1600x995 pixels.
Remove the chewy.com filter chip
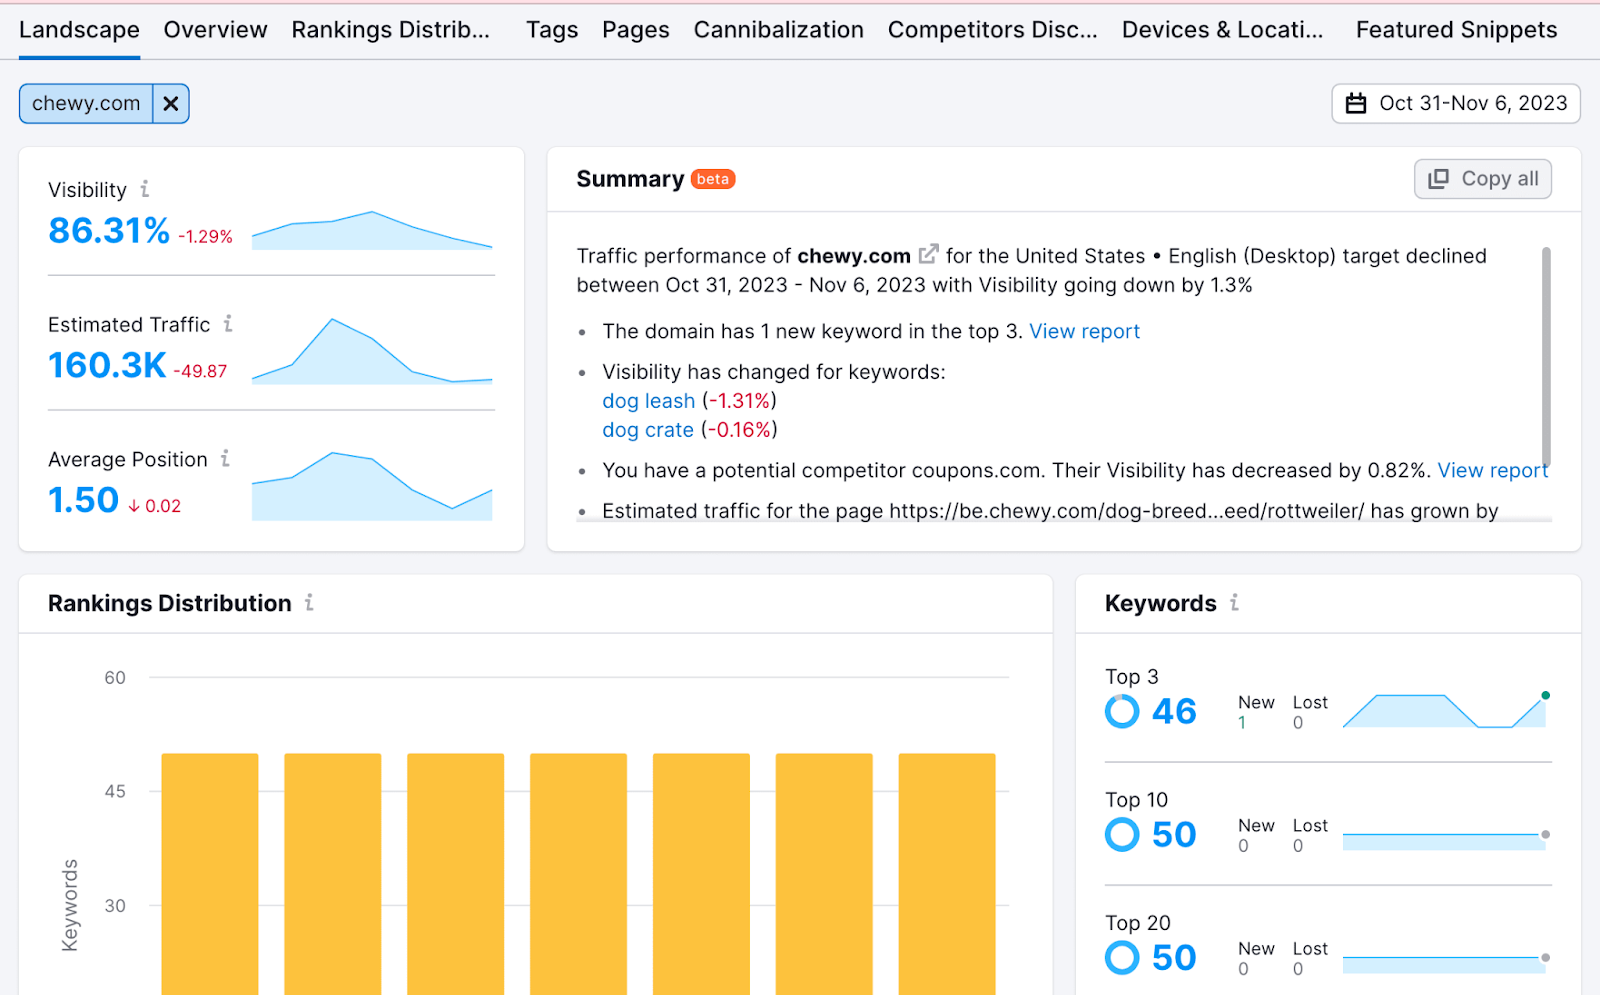(171, 103)
